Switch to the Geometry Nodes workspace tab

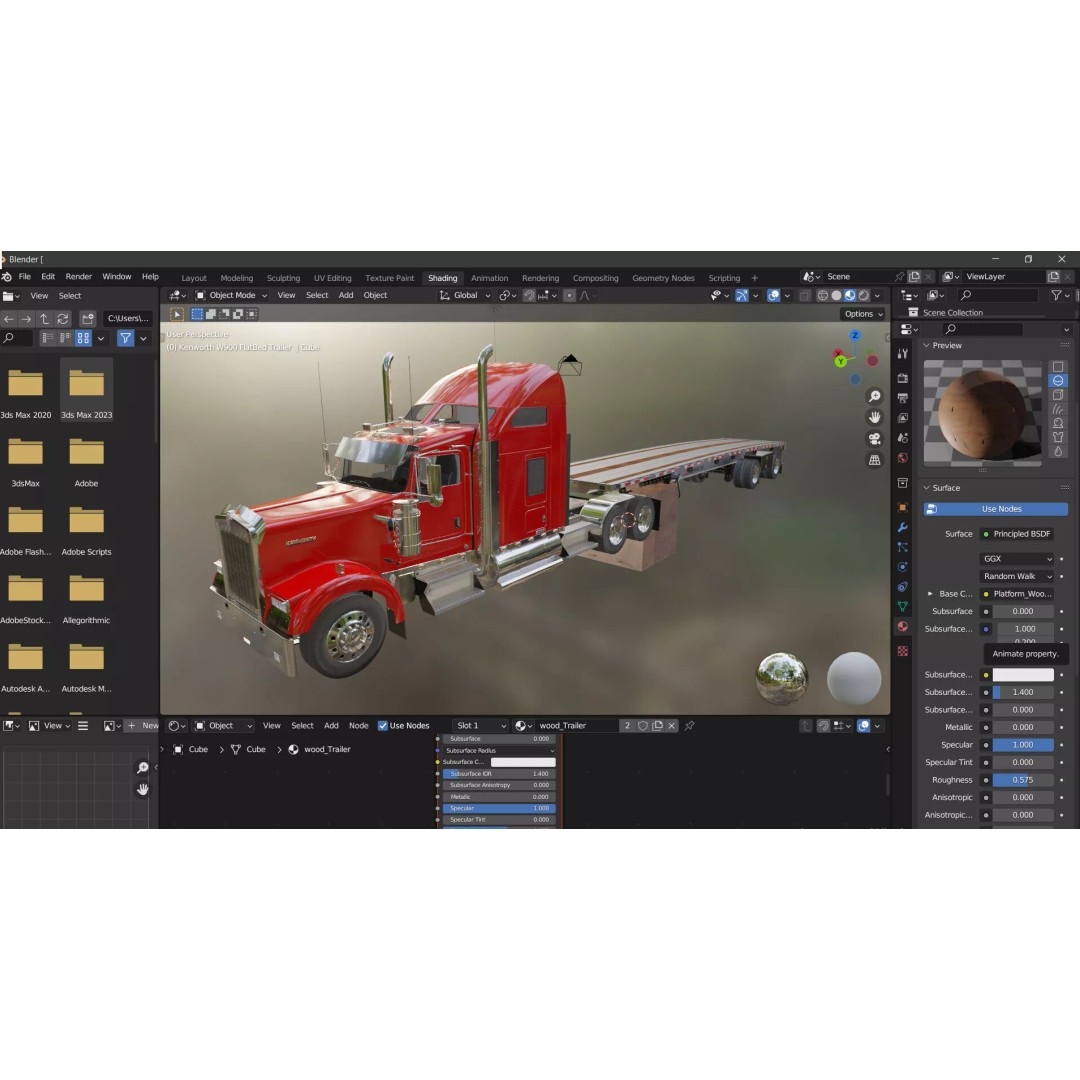click(663, 278)
